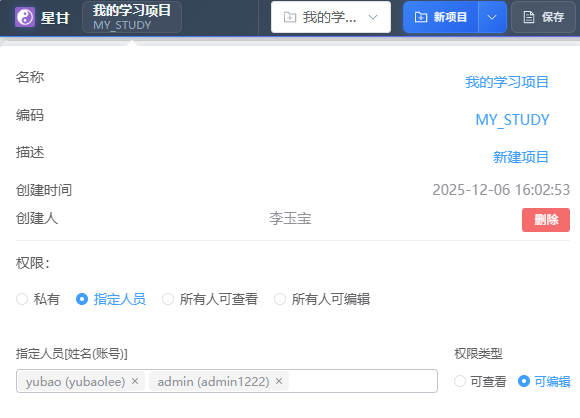The image size is (580, 418).
Task: Click the 创建时间 label
Action: coord(44,190)
